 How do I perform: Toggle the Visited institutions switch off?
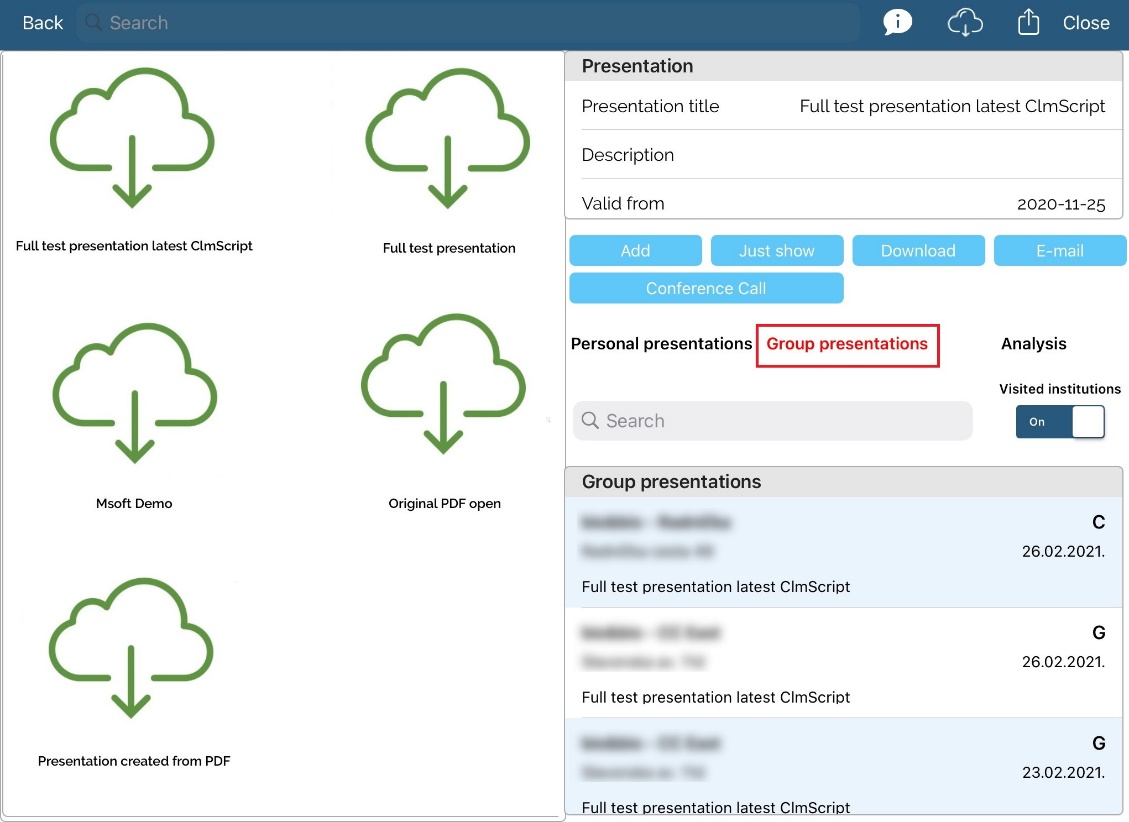pos(1060,422)
